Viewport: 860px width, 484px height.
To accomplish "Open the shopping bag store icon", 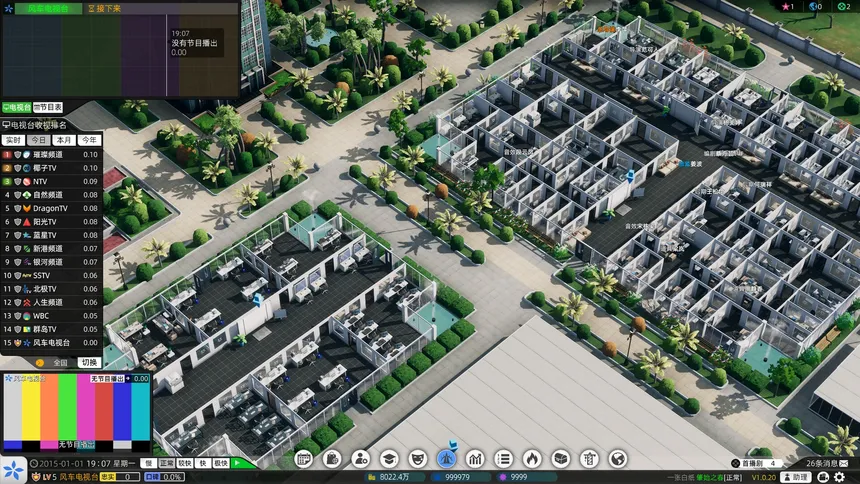I will [x=332, y=459].
